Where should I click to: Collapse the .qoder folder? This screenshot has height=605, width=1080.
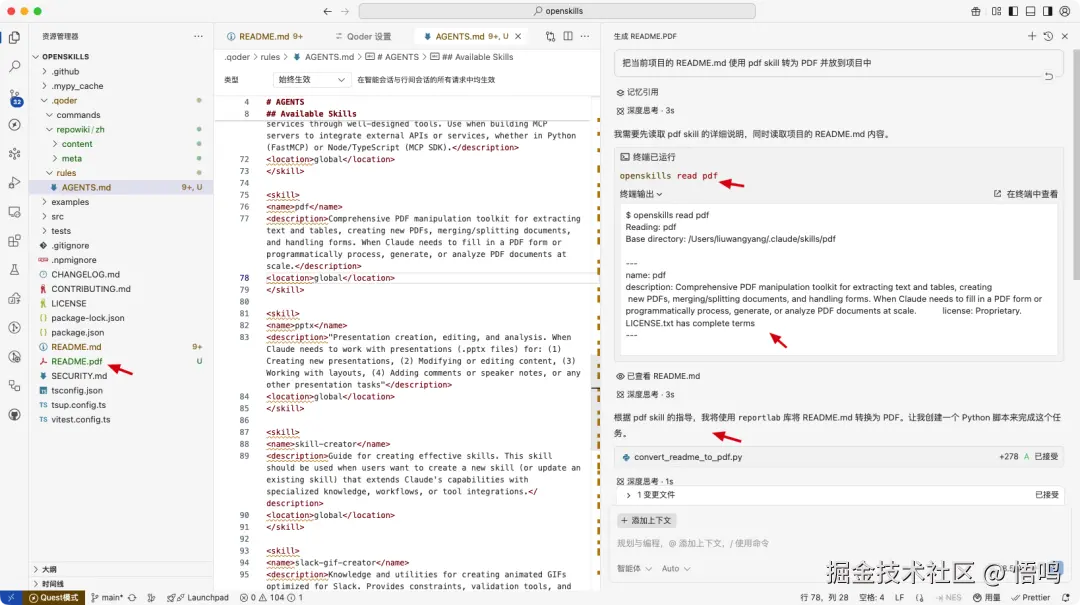64,100
